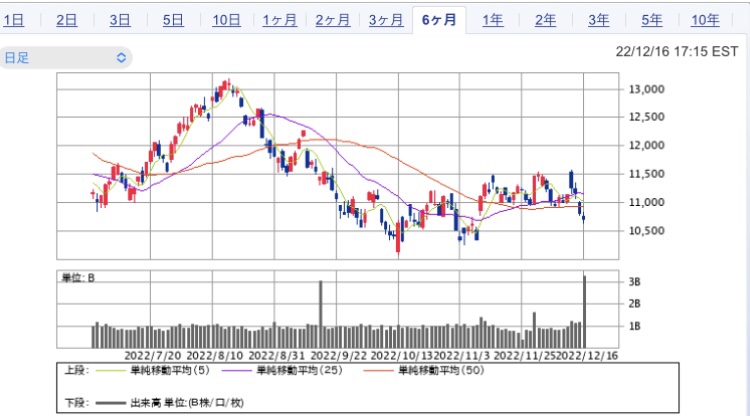The height and width of the screenshot is (416, 750).
Task: Switch to the 10年 tab
Action: [x=704, y=20]
